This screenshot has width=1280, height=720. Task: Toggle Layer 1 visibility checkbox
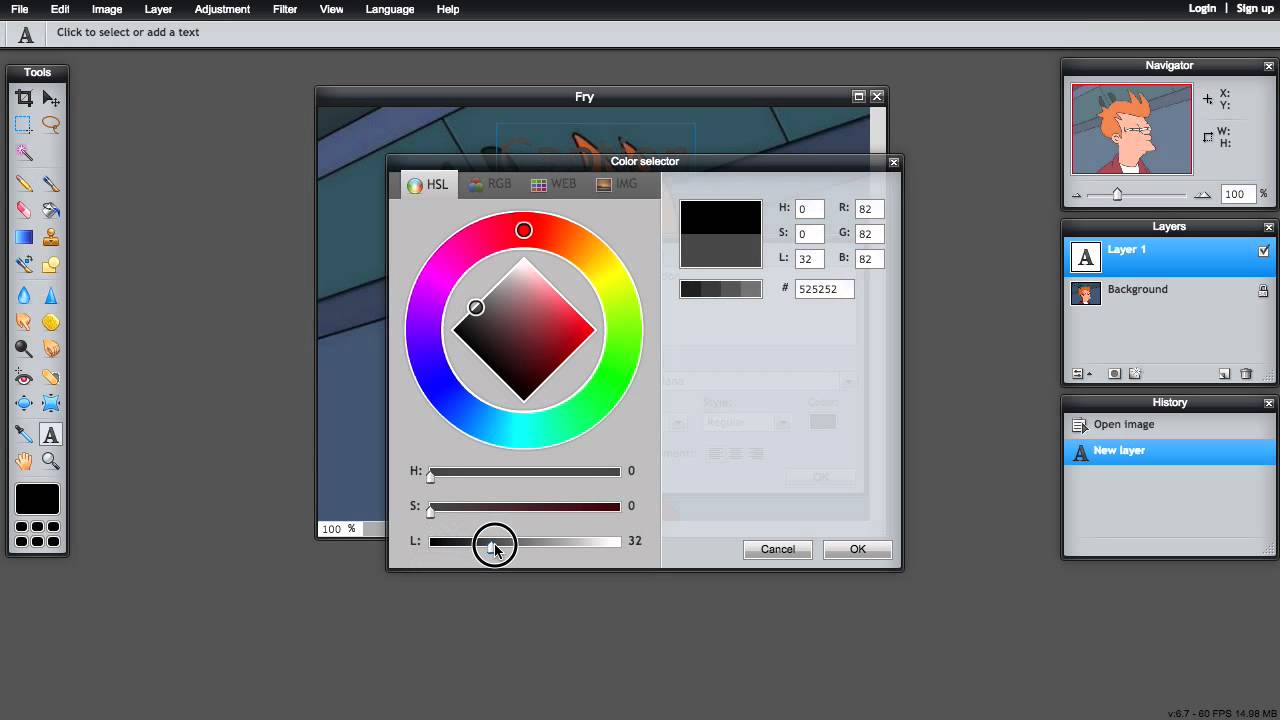[x=1264, y=252]
